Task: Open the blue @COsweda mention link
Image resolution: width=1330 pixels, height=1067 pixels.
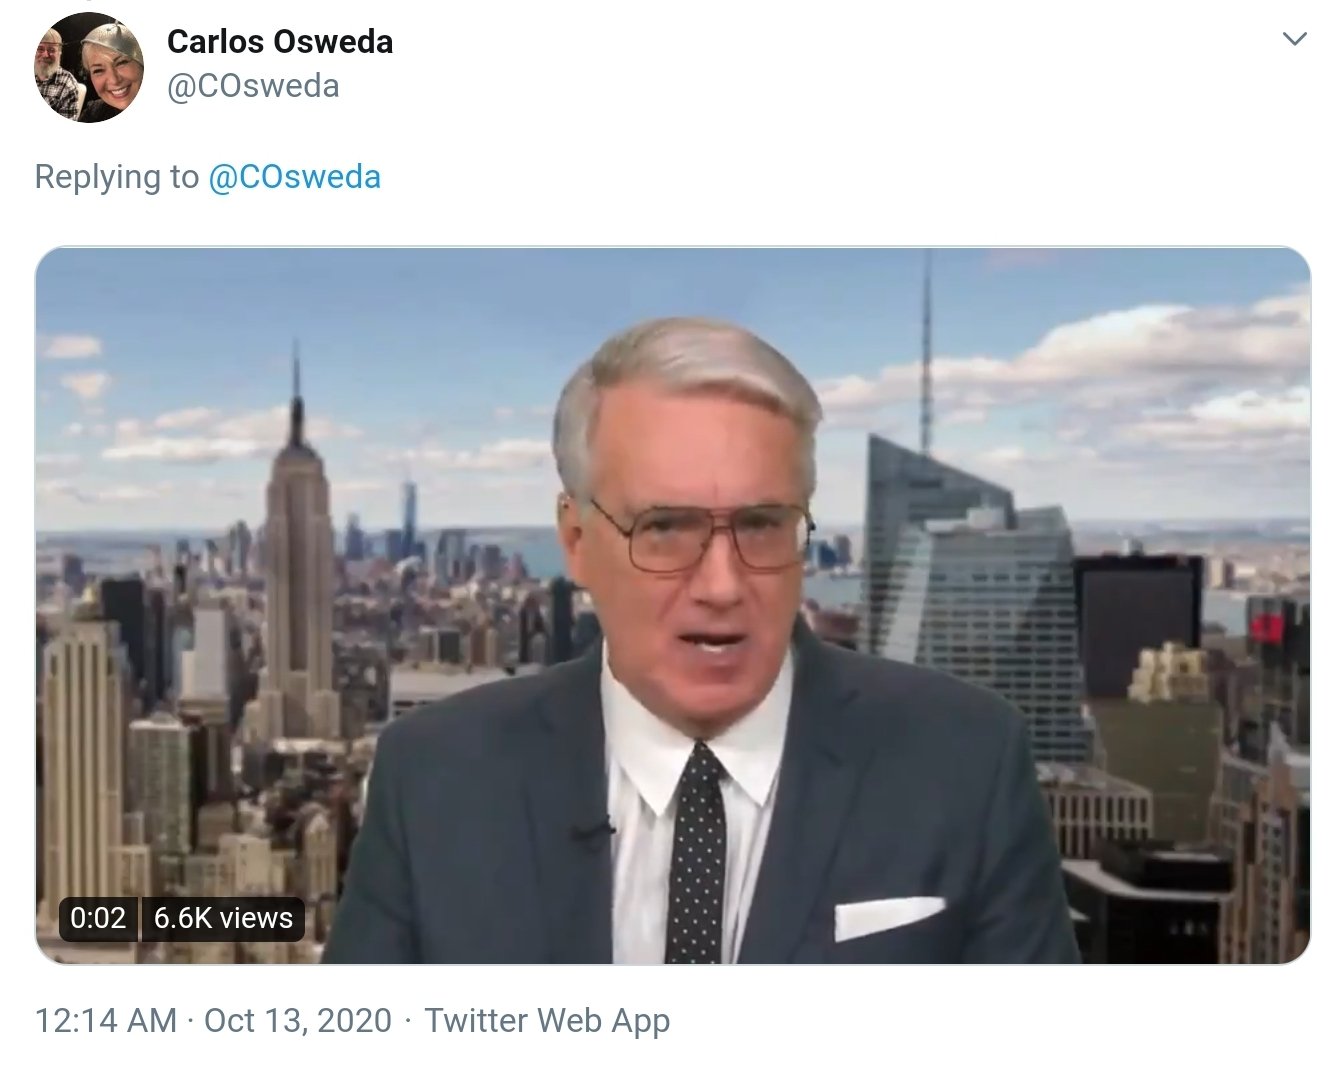Action: [294, 177]
